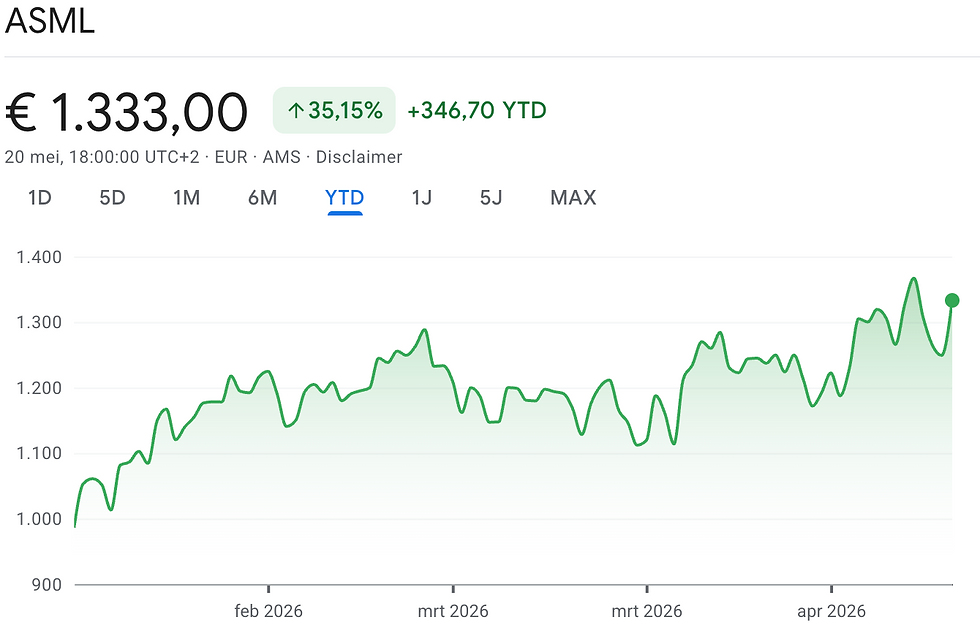Viewport: 980px width, 630px height.
Task: Select the 1D time range tab
Action: [39, 198]
